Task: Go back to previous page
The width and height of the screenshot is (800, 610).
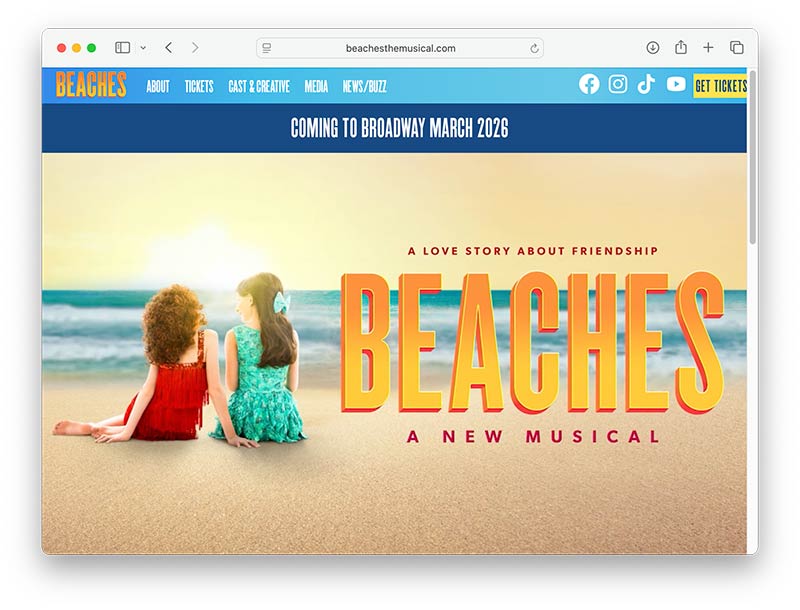Action: click(168, 48)
